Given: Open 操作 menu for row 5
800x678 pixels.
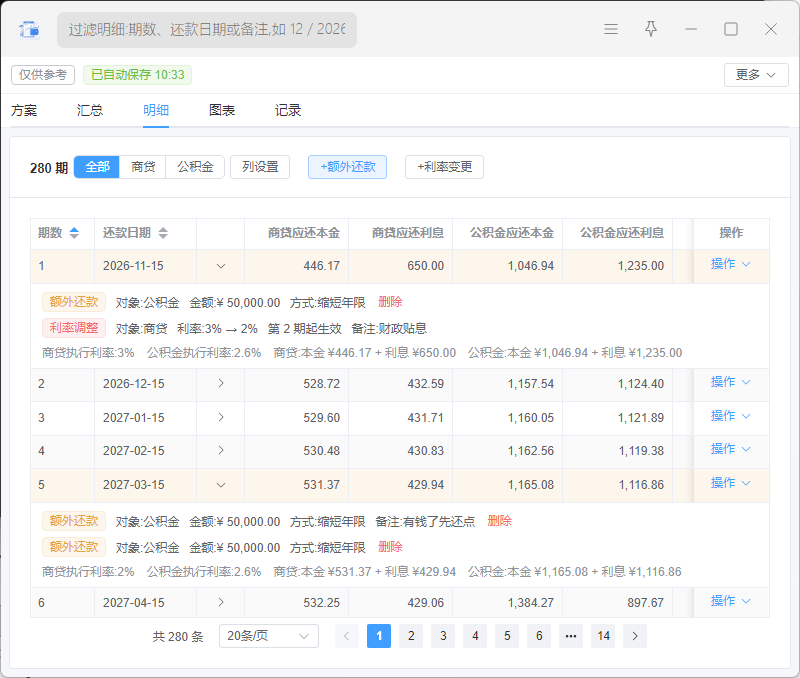Looking at the screenshot, I should coord(731,483).
